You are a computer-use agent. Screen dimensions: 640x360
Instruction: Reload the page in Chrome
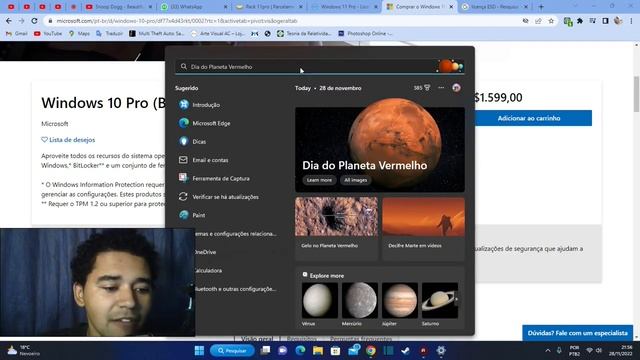(x=34, y=20)
